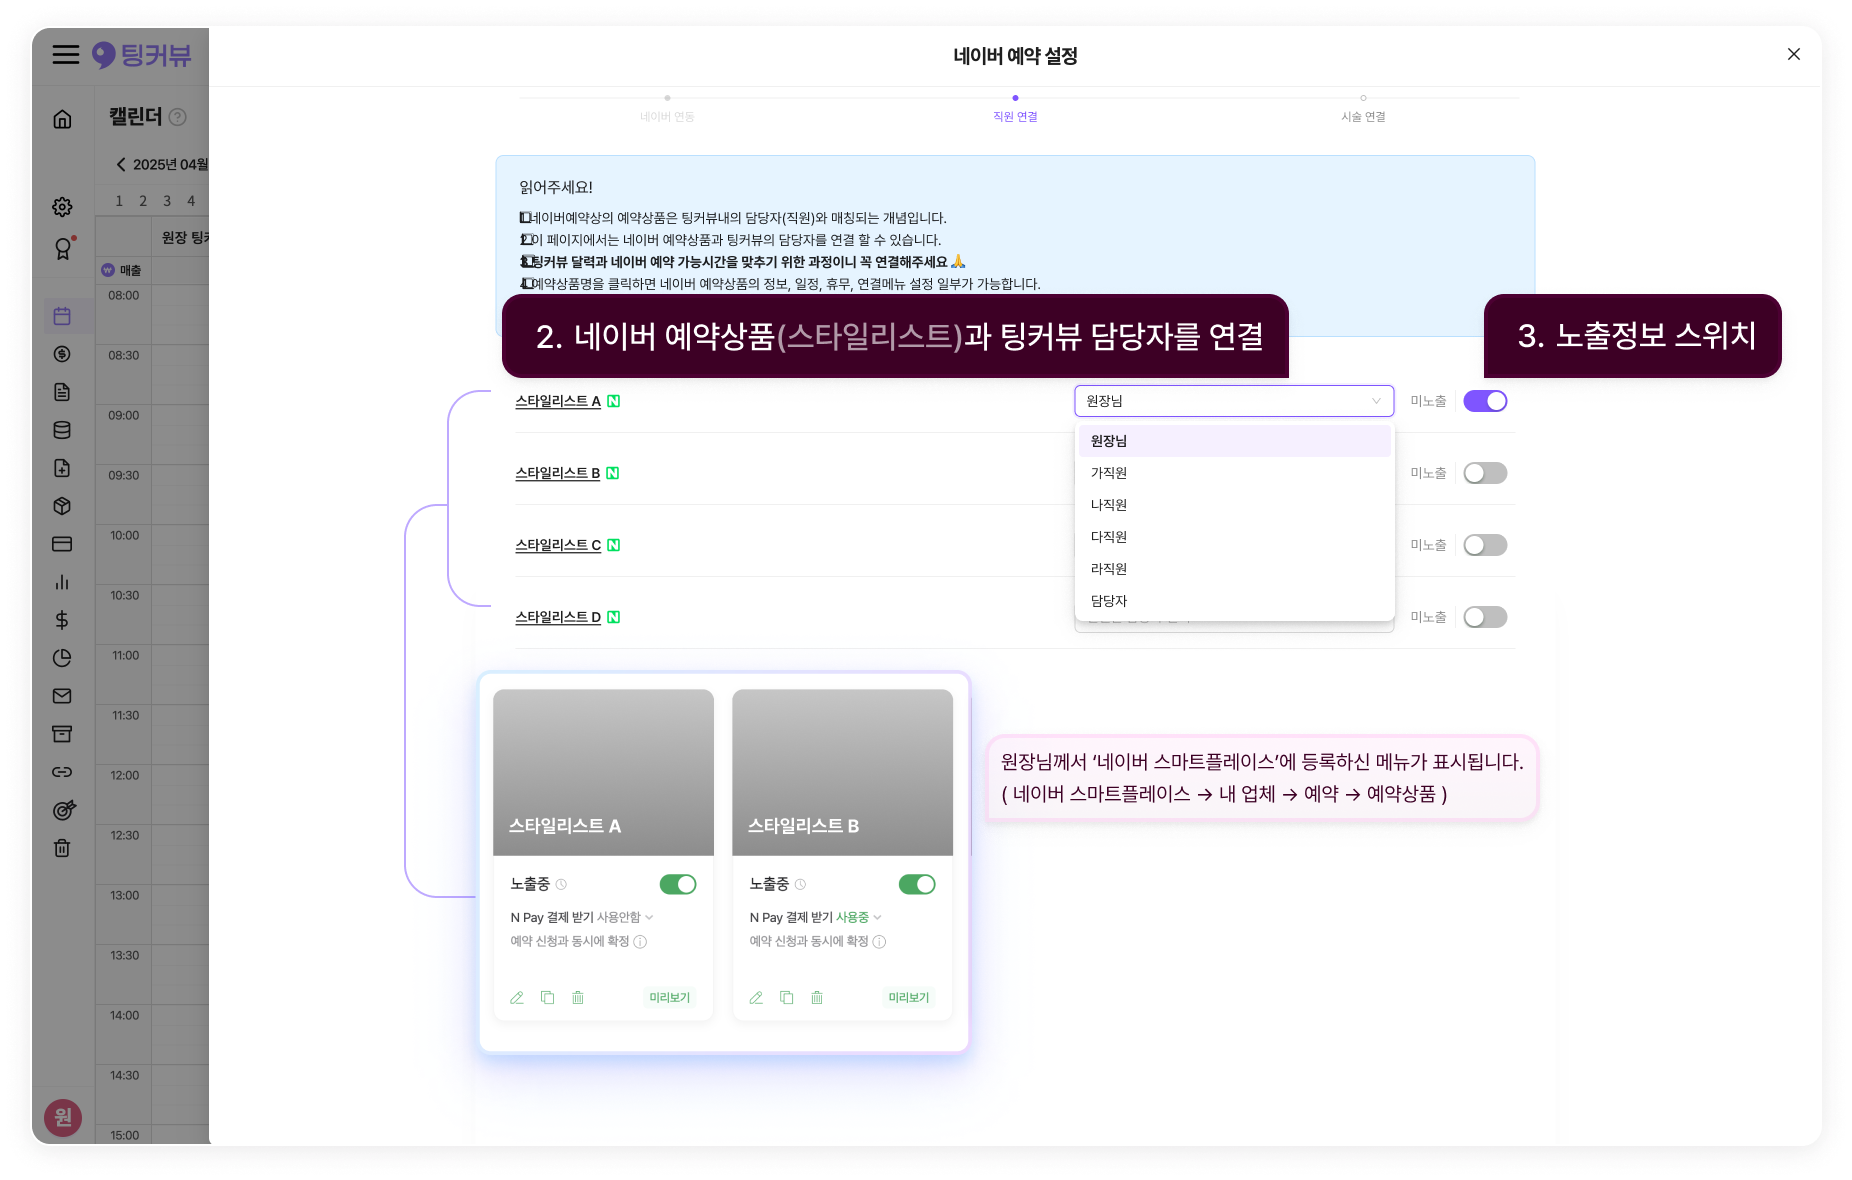Image resolution: width=1852 pixels, height=1180 pixels.
Task: Open the settings gear in sidebar
Action: 62,207
